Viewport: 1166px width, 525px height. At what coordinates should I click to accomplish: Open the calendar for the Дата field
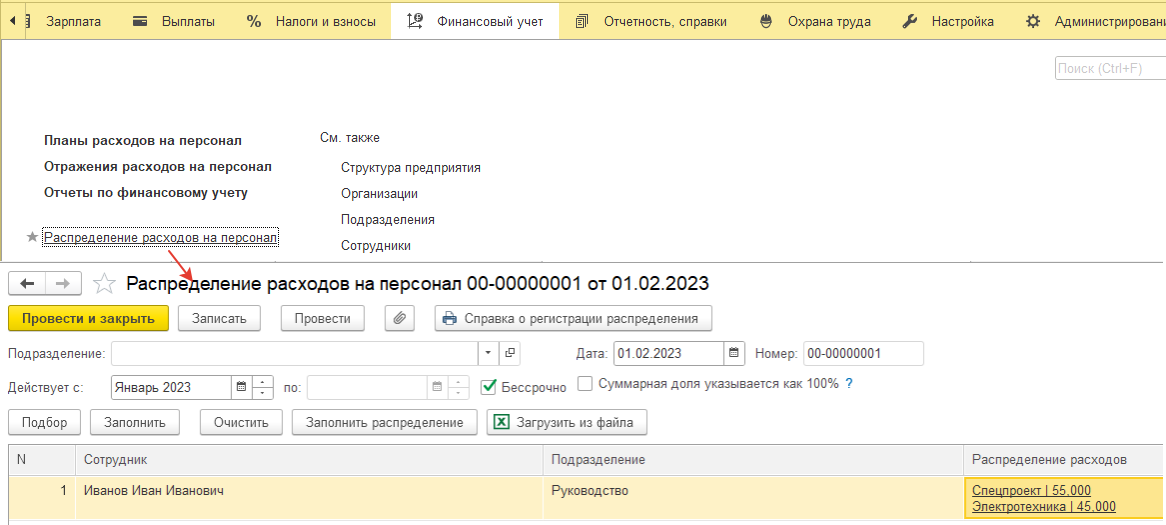(734, 353)
